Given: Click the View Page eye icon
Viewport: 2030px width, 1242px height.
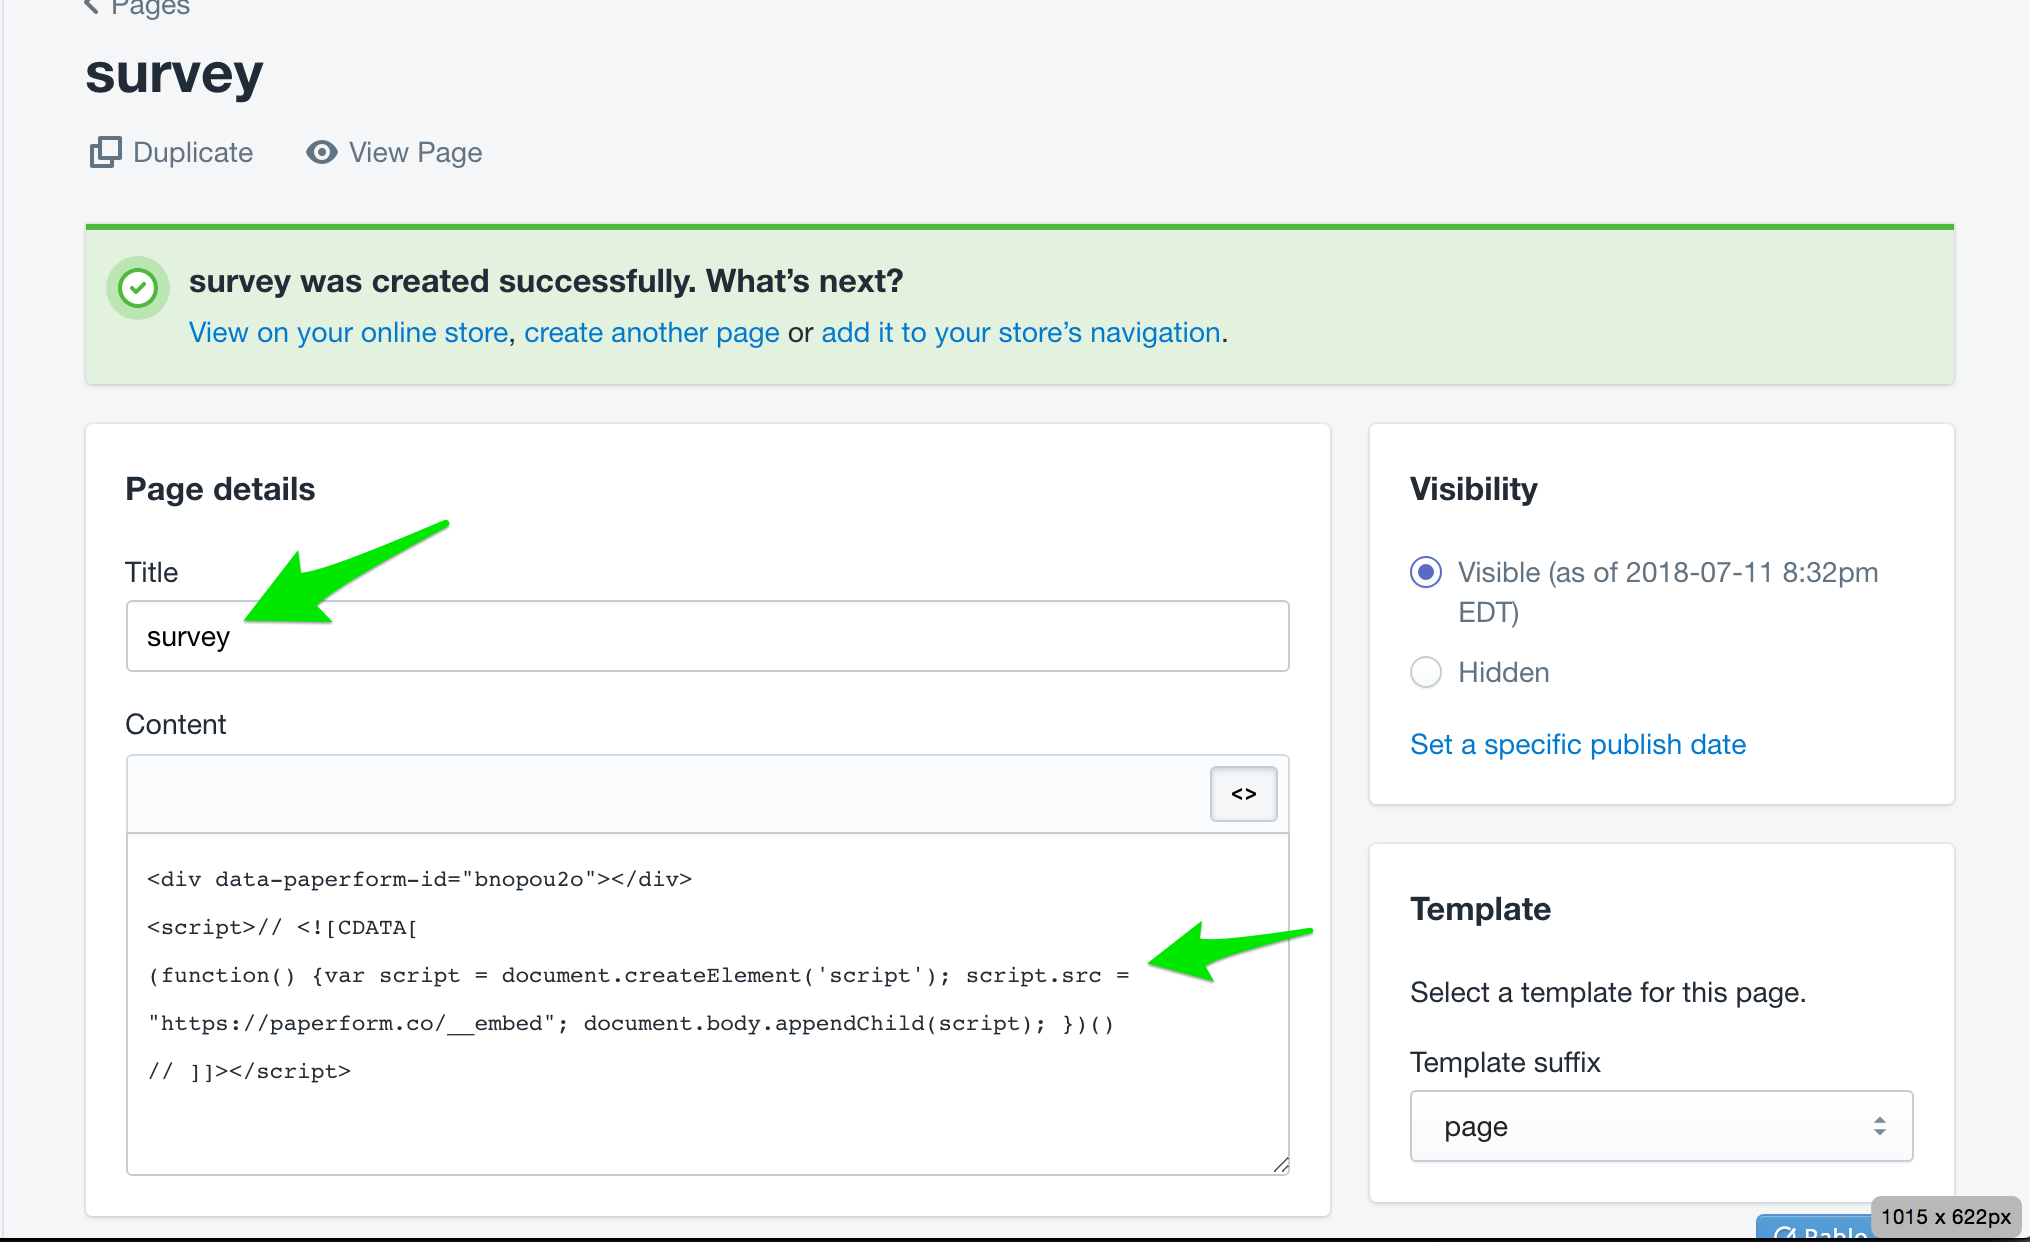Looking at the screenshot, I should (x=321, y=152).
